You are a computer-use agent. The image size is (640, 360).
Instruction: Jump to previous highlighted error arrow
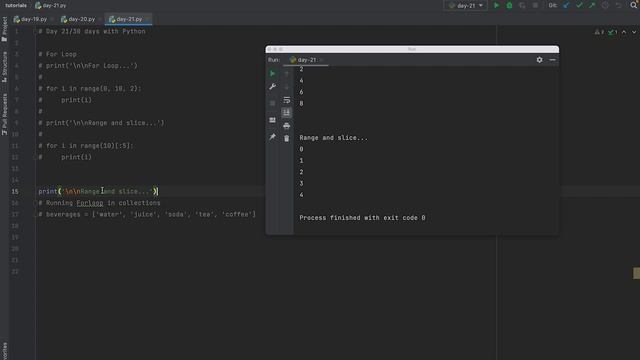click(624, 32)
